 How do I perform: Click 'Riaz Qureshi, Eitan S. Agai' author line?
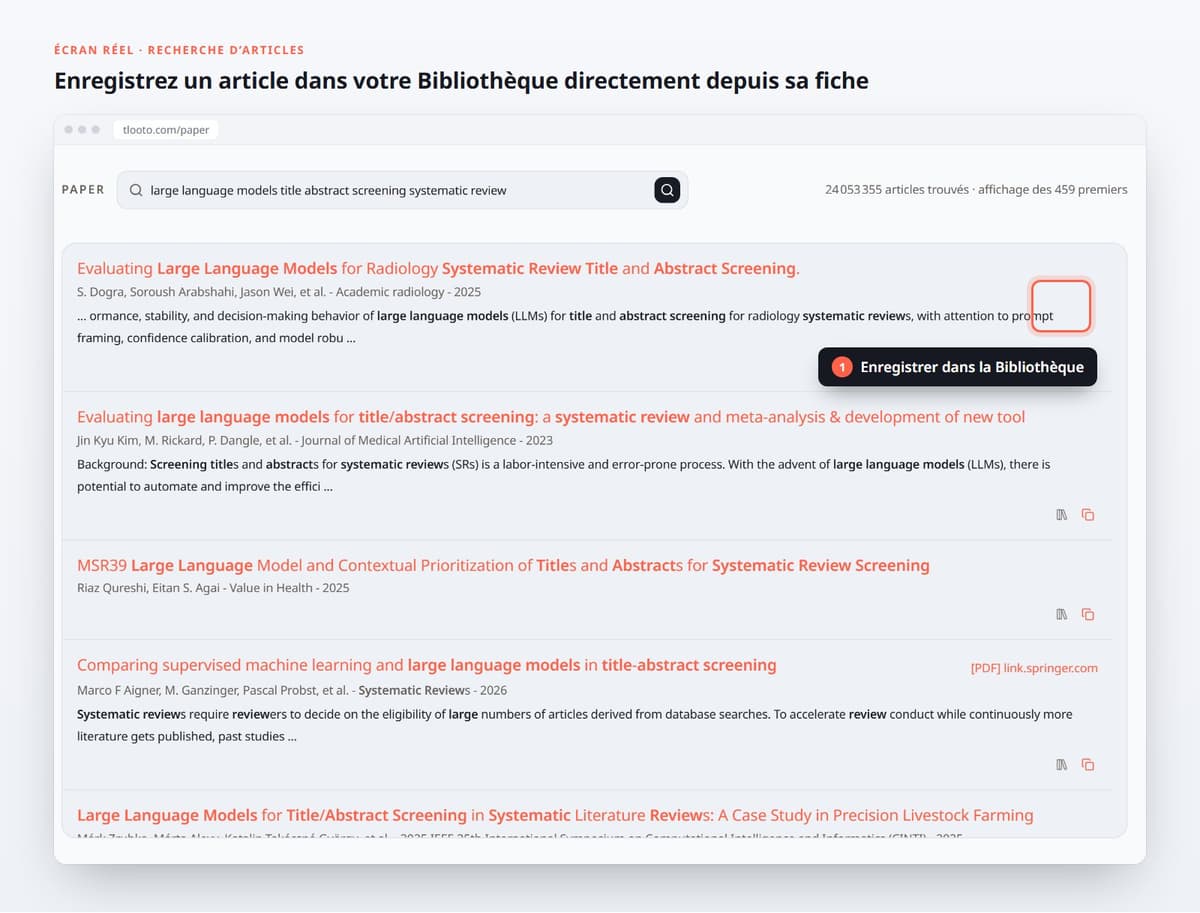213,588
